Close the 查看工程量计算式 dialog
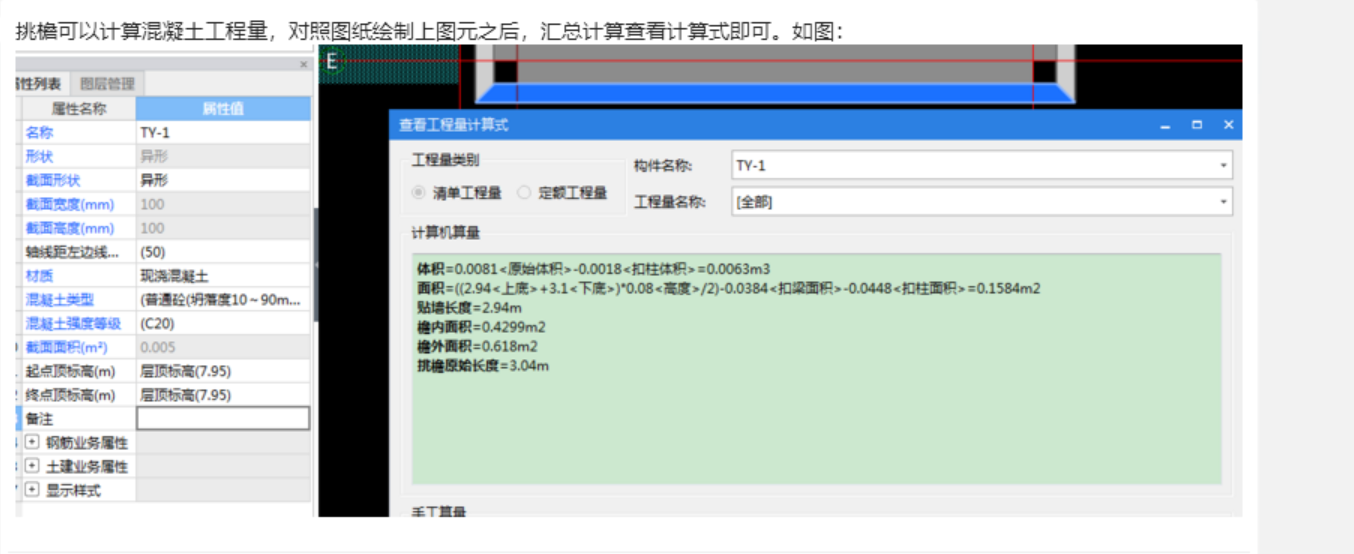The image size is (1354, 554). click(x=1229, y=126)
